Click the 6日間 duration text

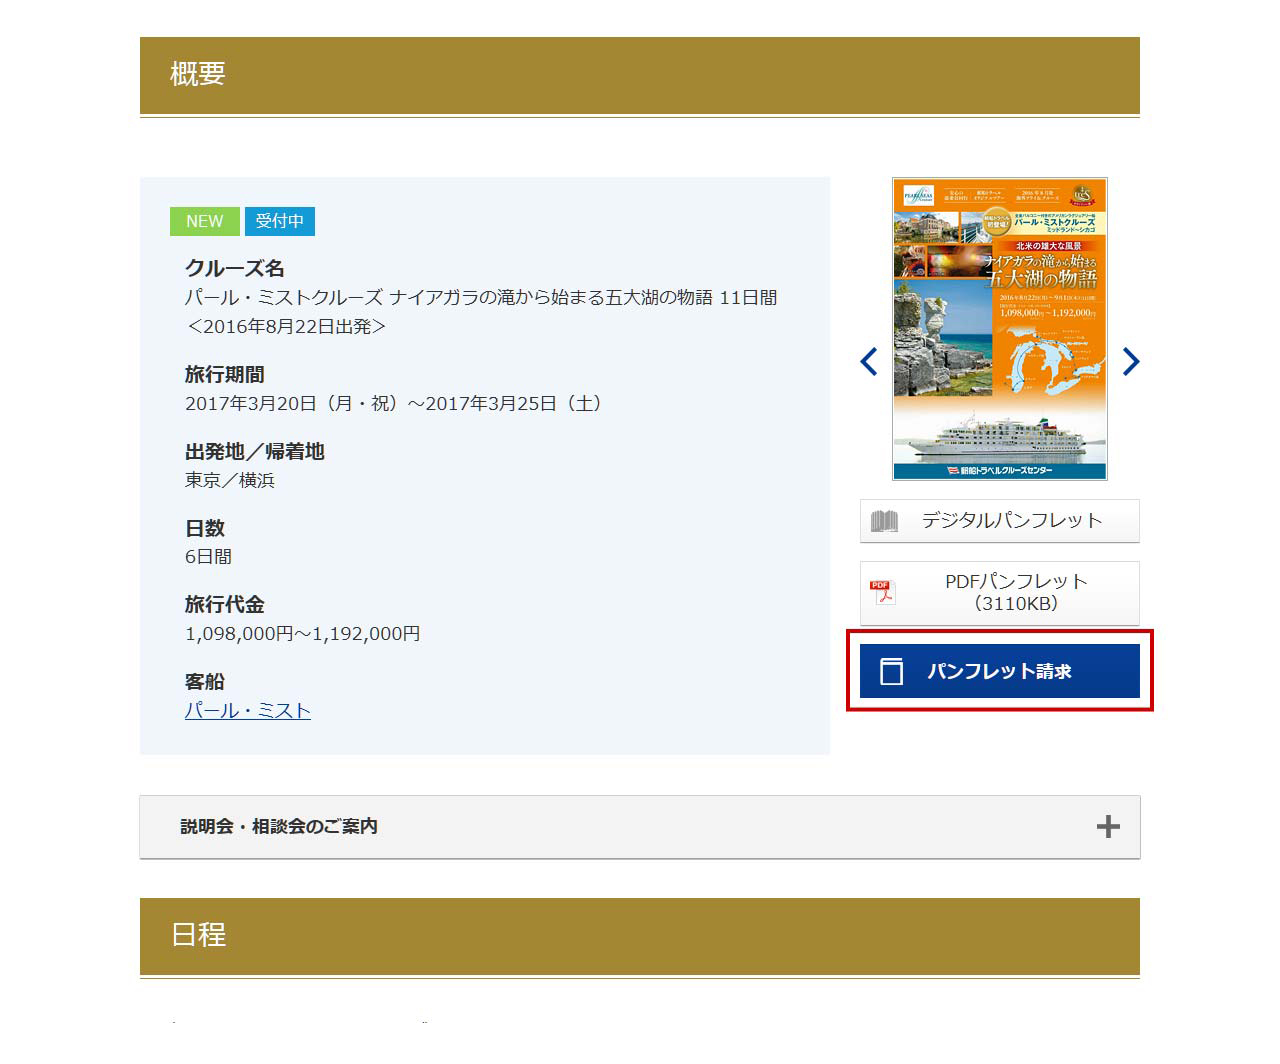pos(208,557)
